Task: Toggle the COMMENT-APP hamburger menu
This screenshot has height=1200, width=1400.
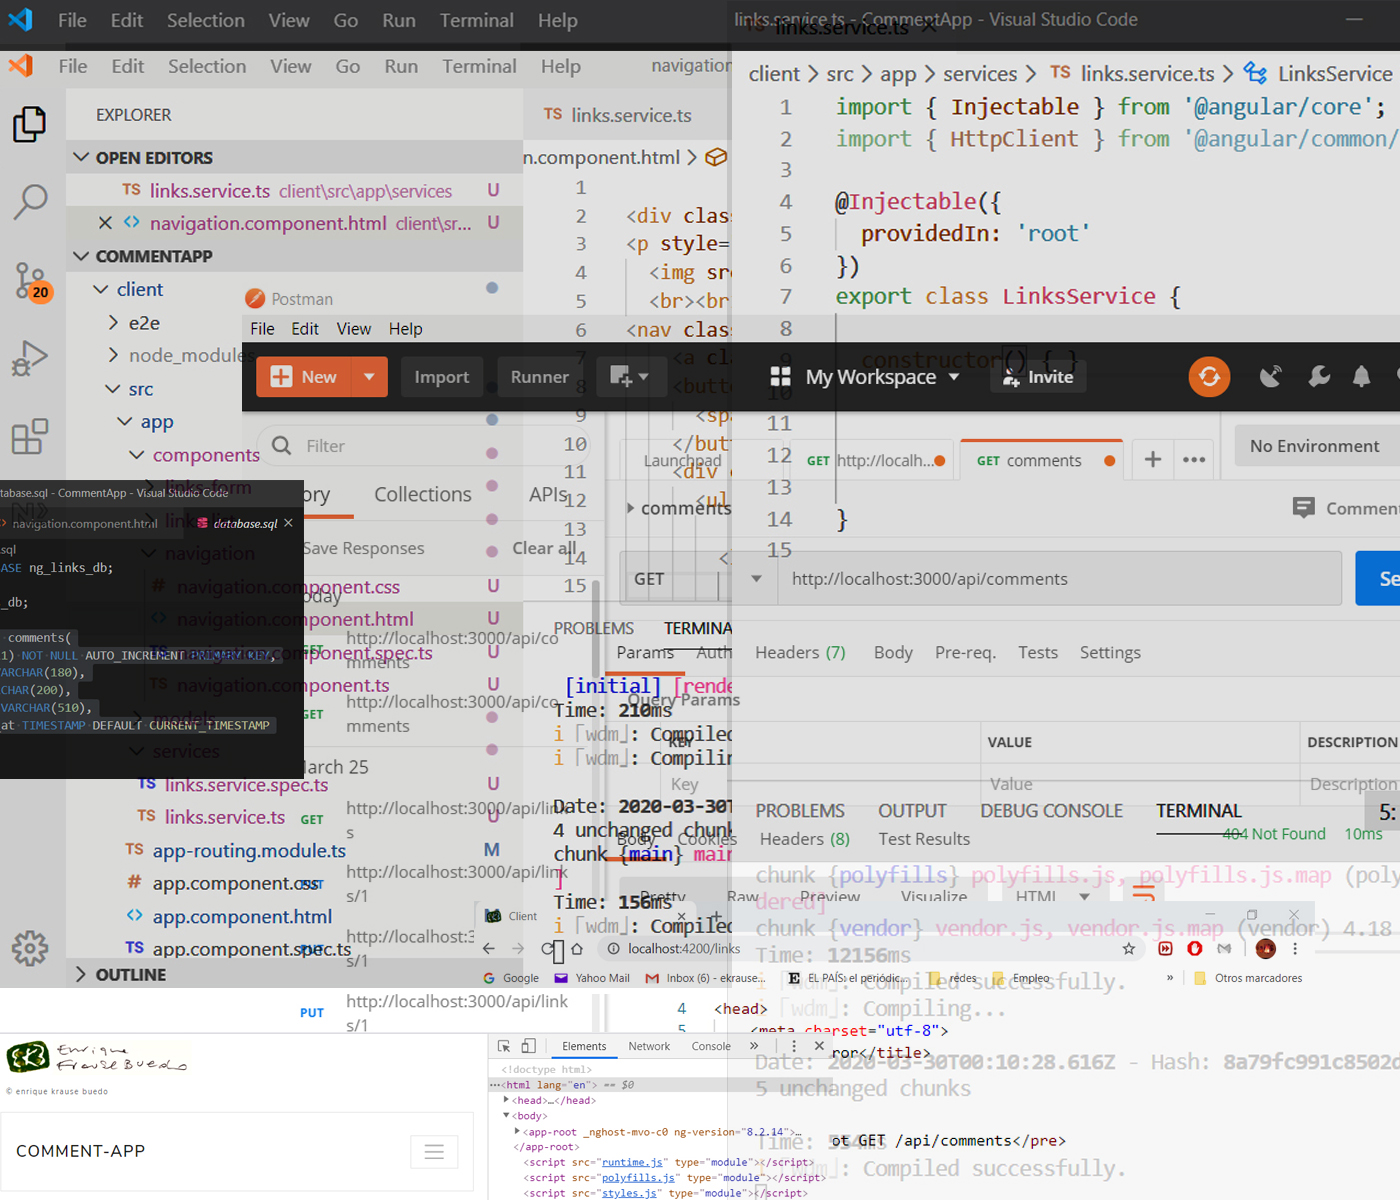Action: (434, 1152)
